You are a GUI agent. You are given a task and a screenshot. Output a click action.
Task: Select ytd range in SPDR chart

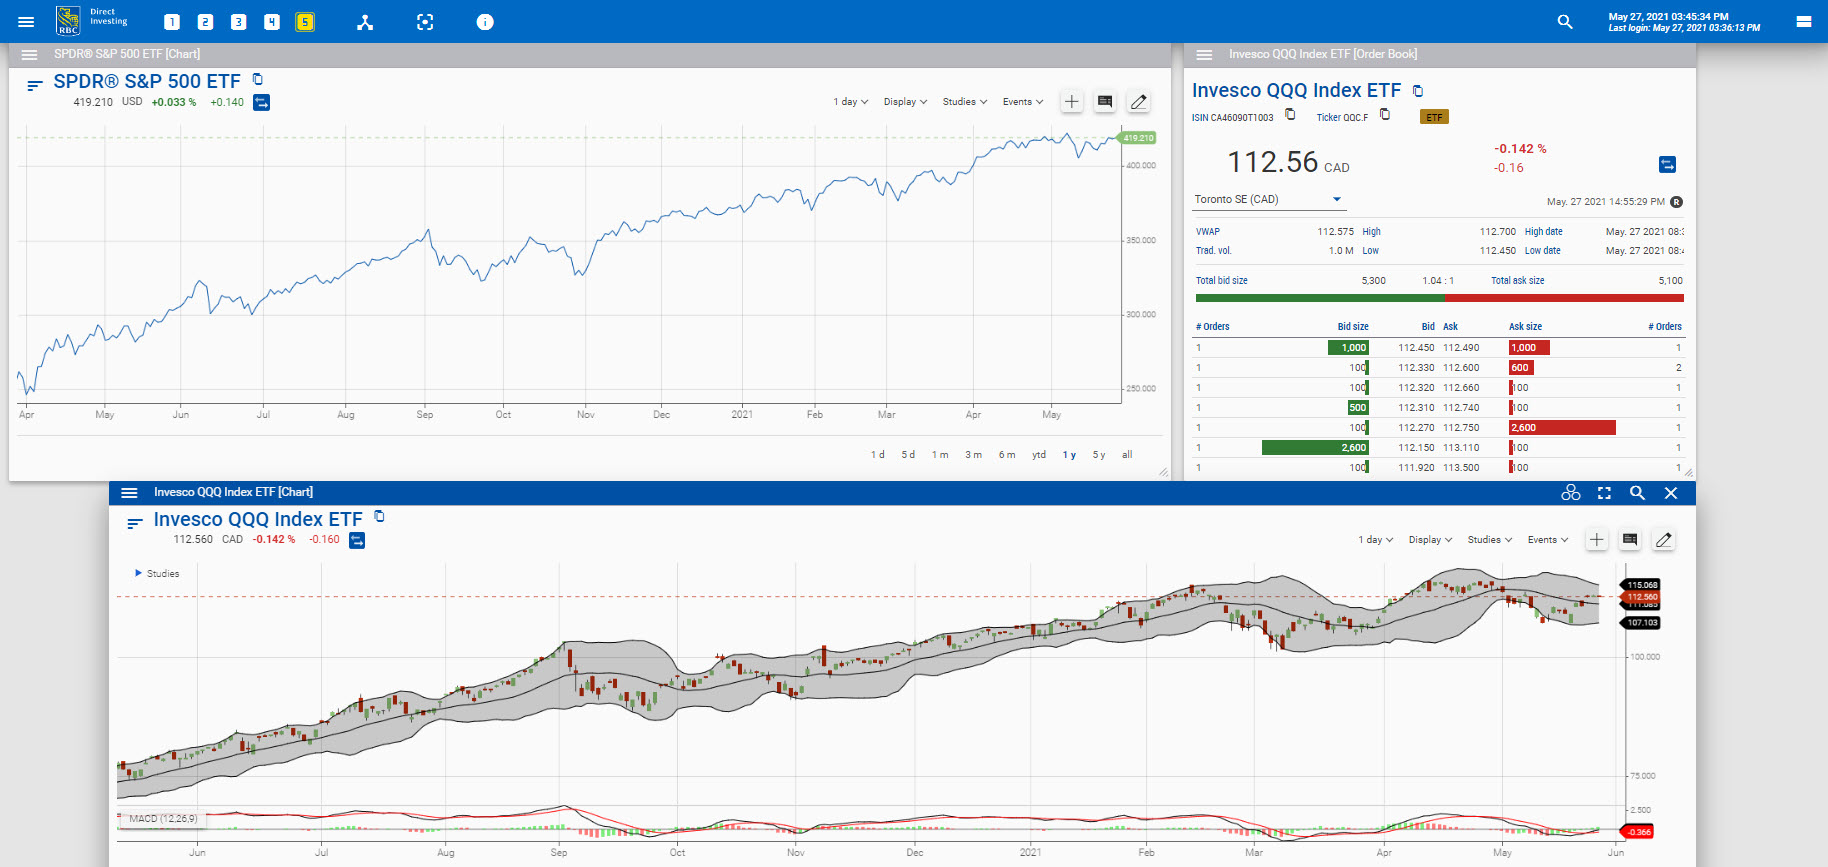point(1039,455)
